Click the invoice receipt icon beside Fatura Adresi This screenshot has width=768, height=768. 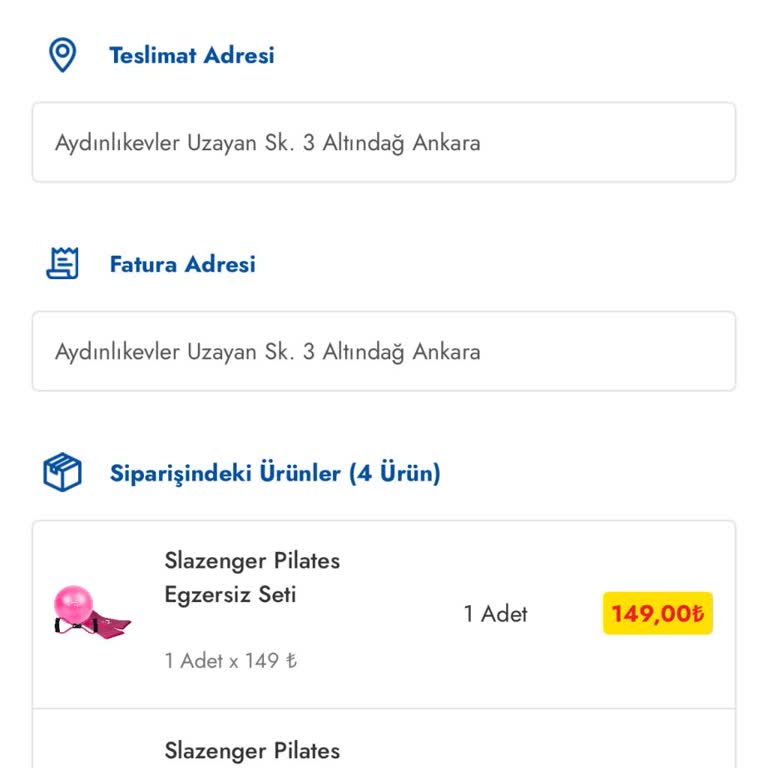[x=63, y=264]
